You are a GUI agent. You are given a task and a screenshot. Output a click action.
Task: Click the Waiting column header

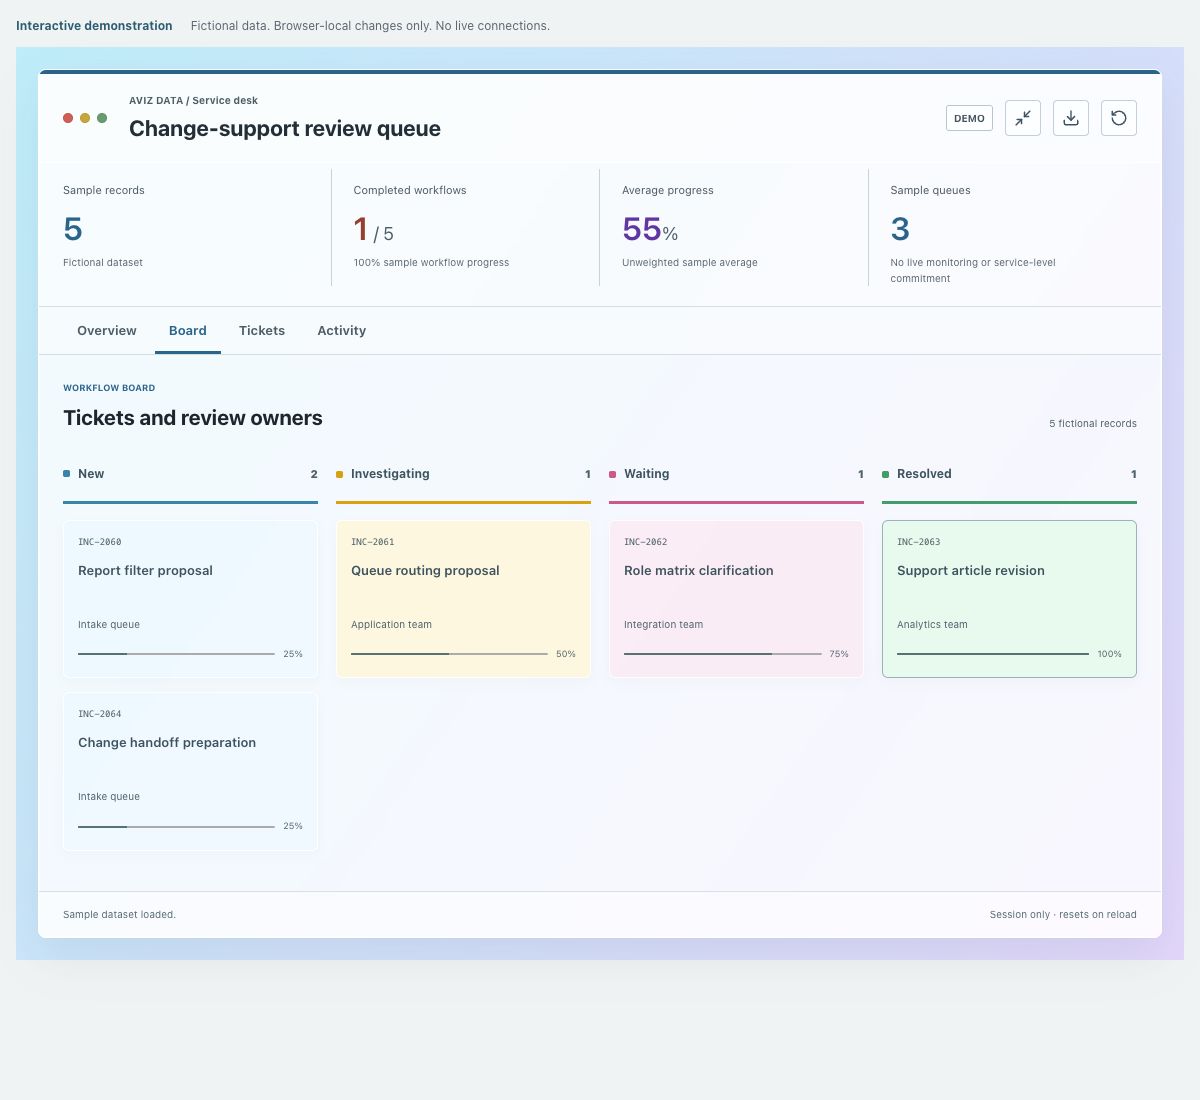pyautogui.click(x=736, y=474)
